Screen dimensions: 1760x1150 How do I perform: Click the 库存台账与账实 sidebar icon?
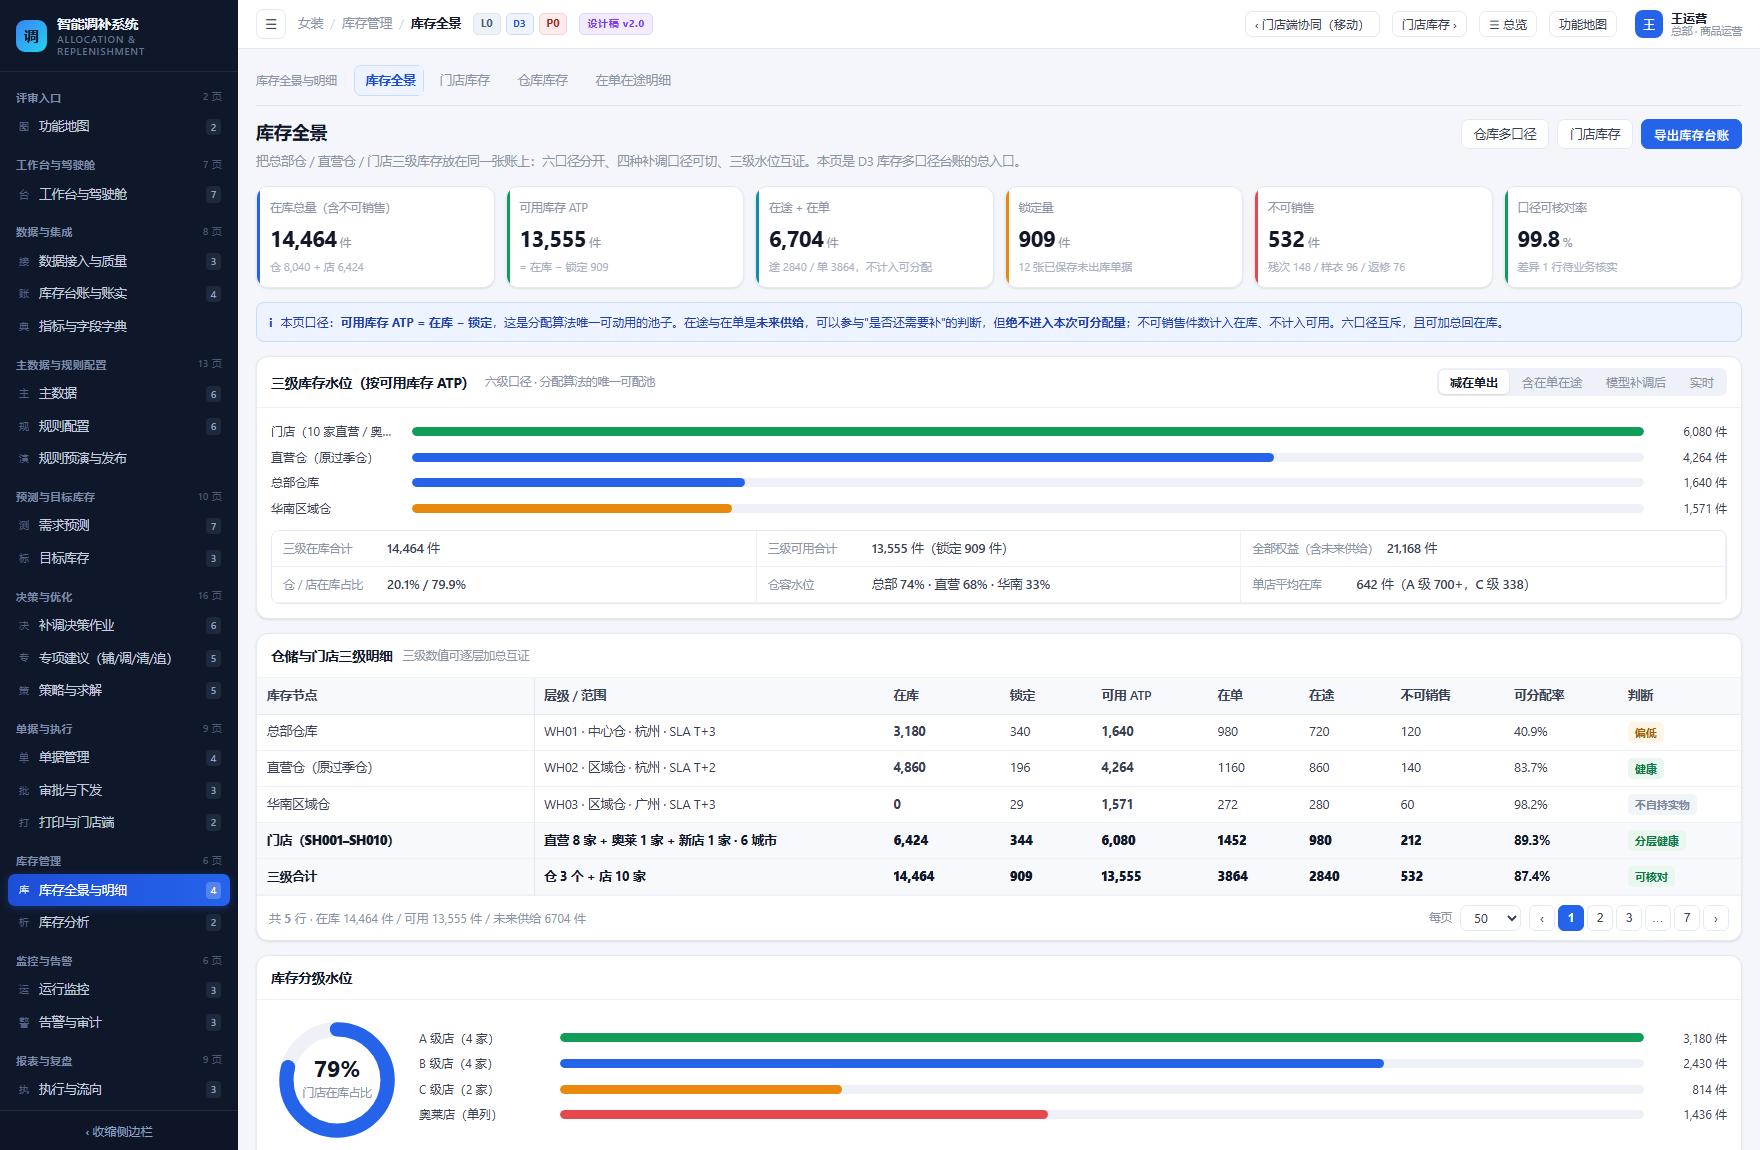pos(24,294)
